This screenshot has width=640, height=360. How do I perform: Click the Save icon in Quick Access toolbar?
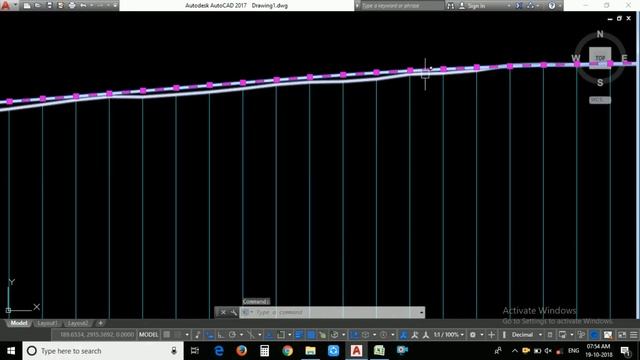(x=49, y=6)
